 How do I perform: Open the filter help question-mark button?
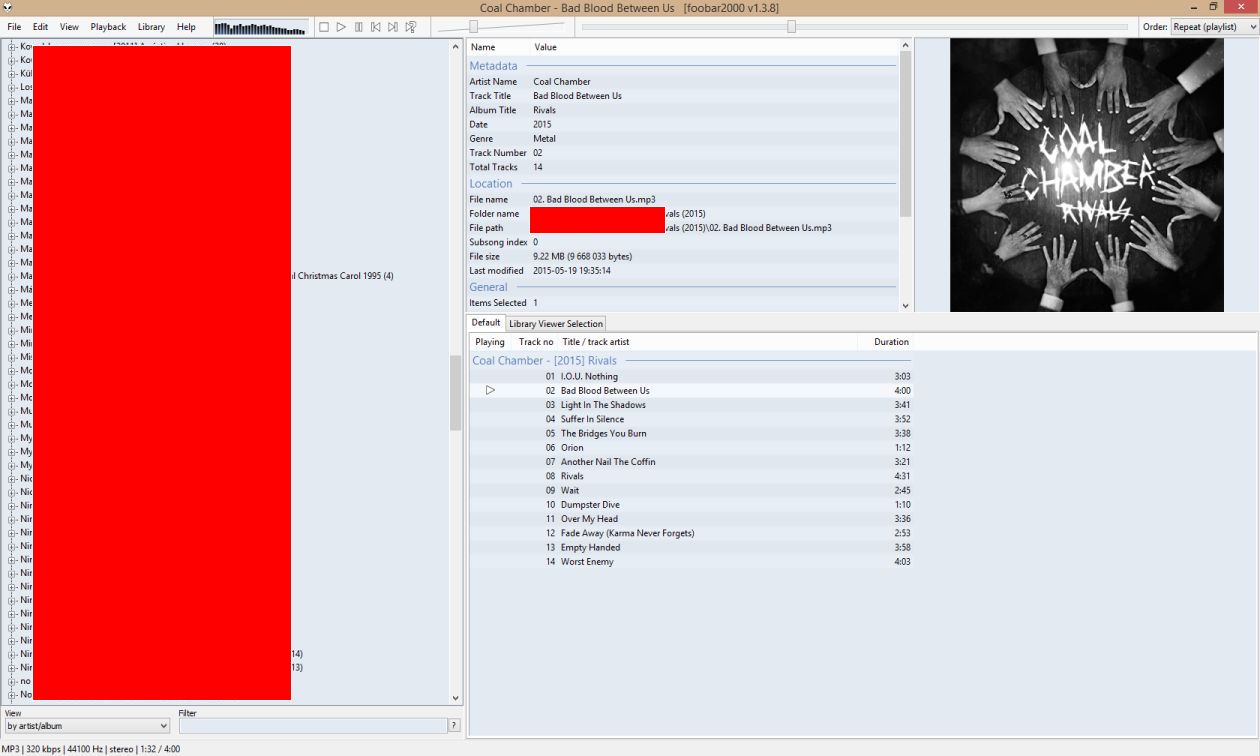click(x=454, y=726)
